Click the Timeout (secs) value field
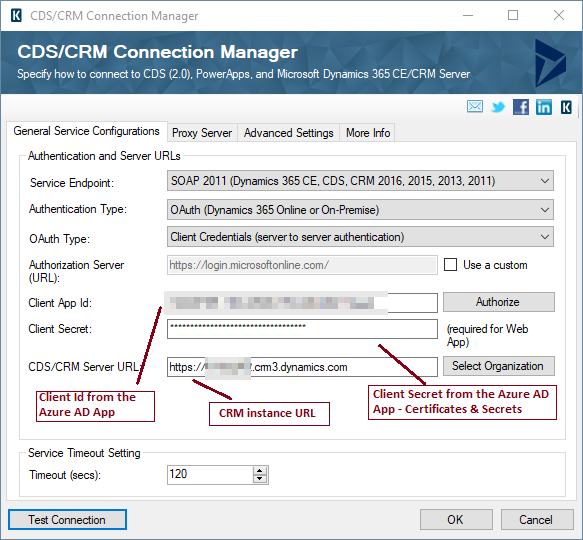The height and width of the screenshot is (540, 583). point(210,475)
